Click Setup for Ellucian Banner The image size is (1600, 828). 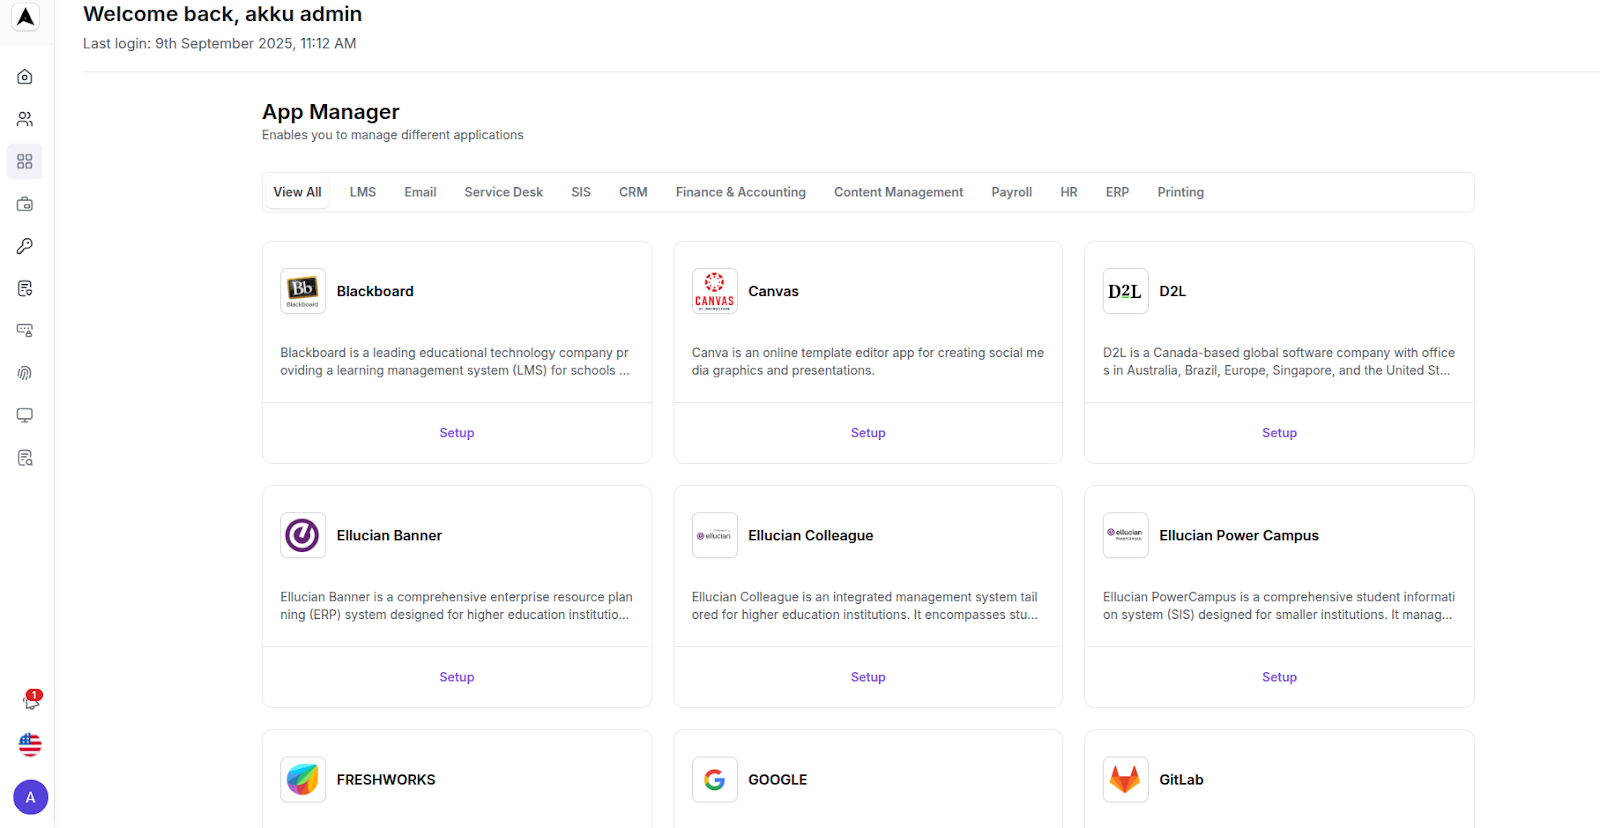pyautogui.click(x=457, y=677)
